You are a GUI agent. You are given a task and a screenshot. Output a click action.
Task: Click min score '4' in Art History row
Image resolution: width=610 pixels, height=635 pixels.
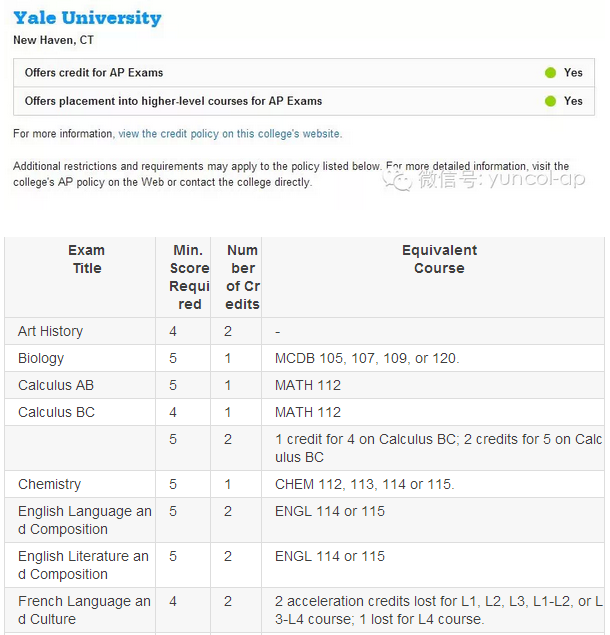(173, 331)
